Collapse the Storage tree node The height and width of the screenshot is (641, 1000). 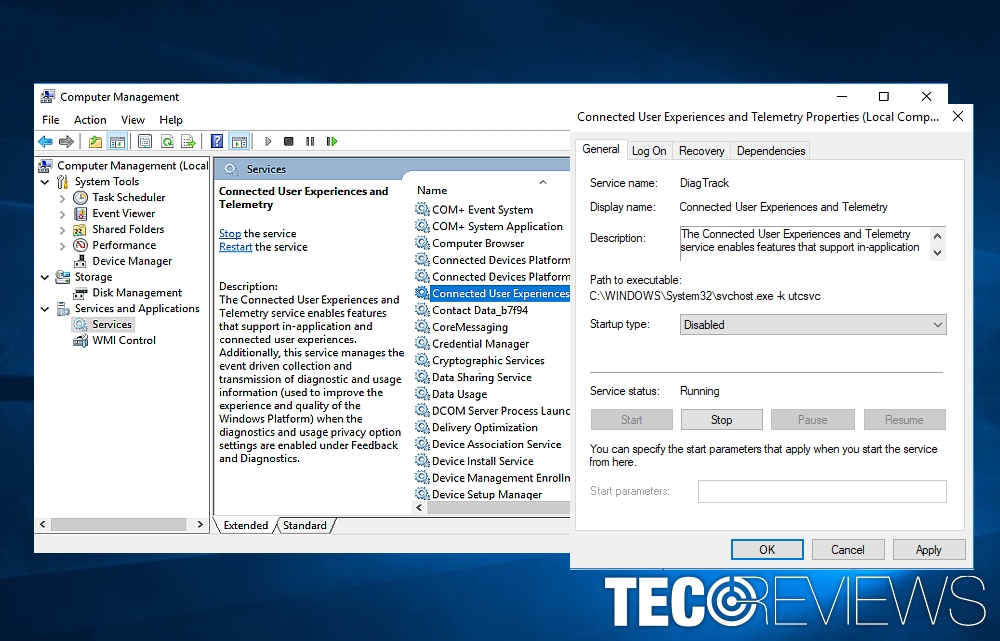click(x=45, y=277)
